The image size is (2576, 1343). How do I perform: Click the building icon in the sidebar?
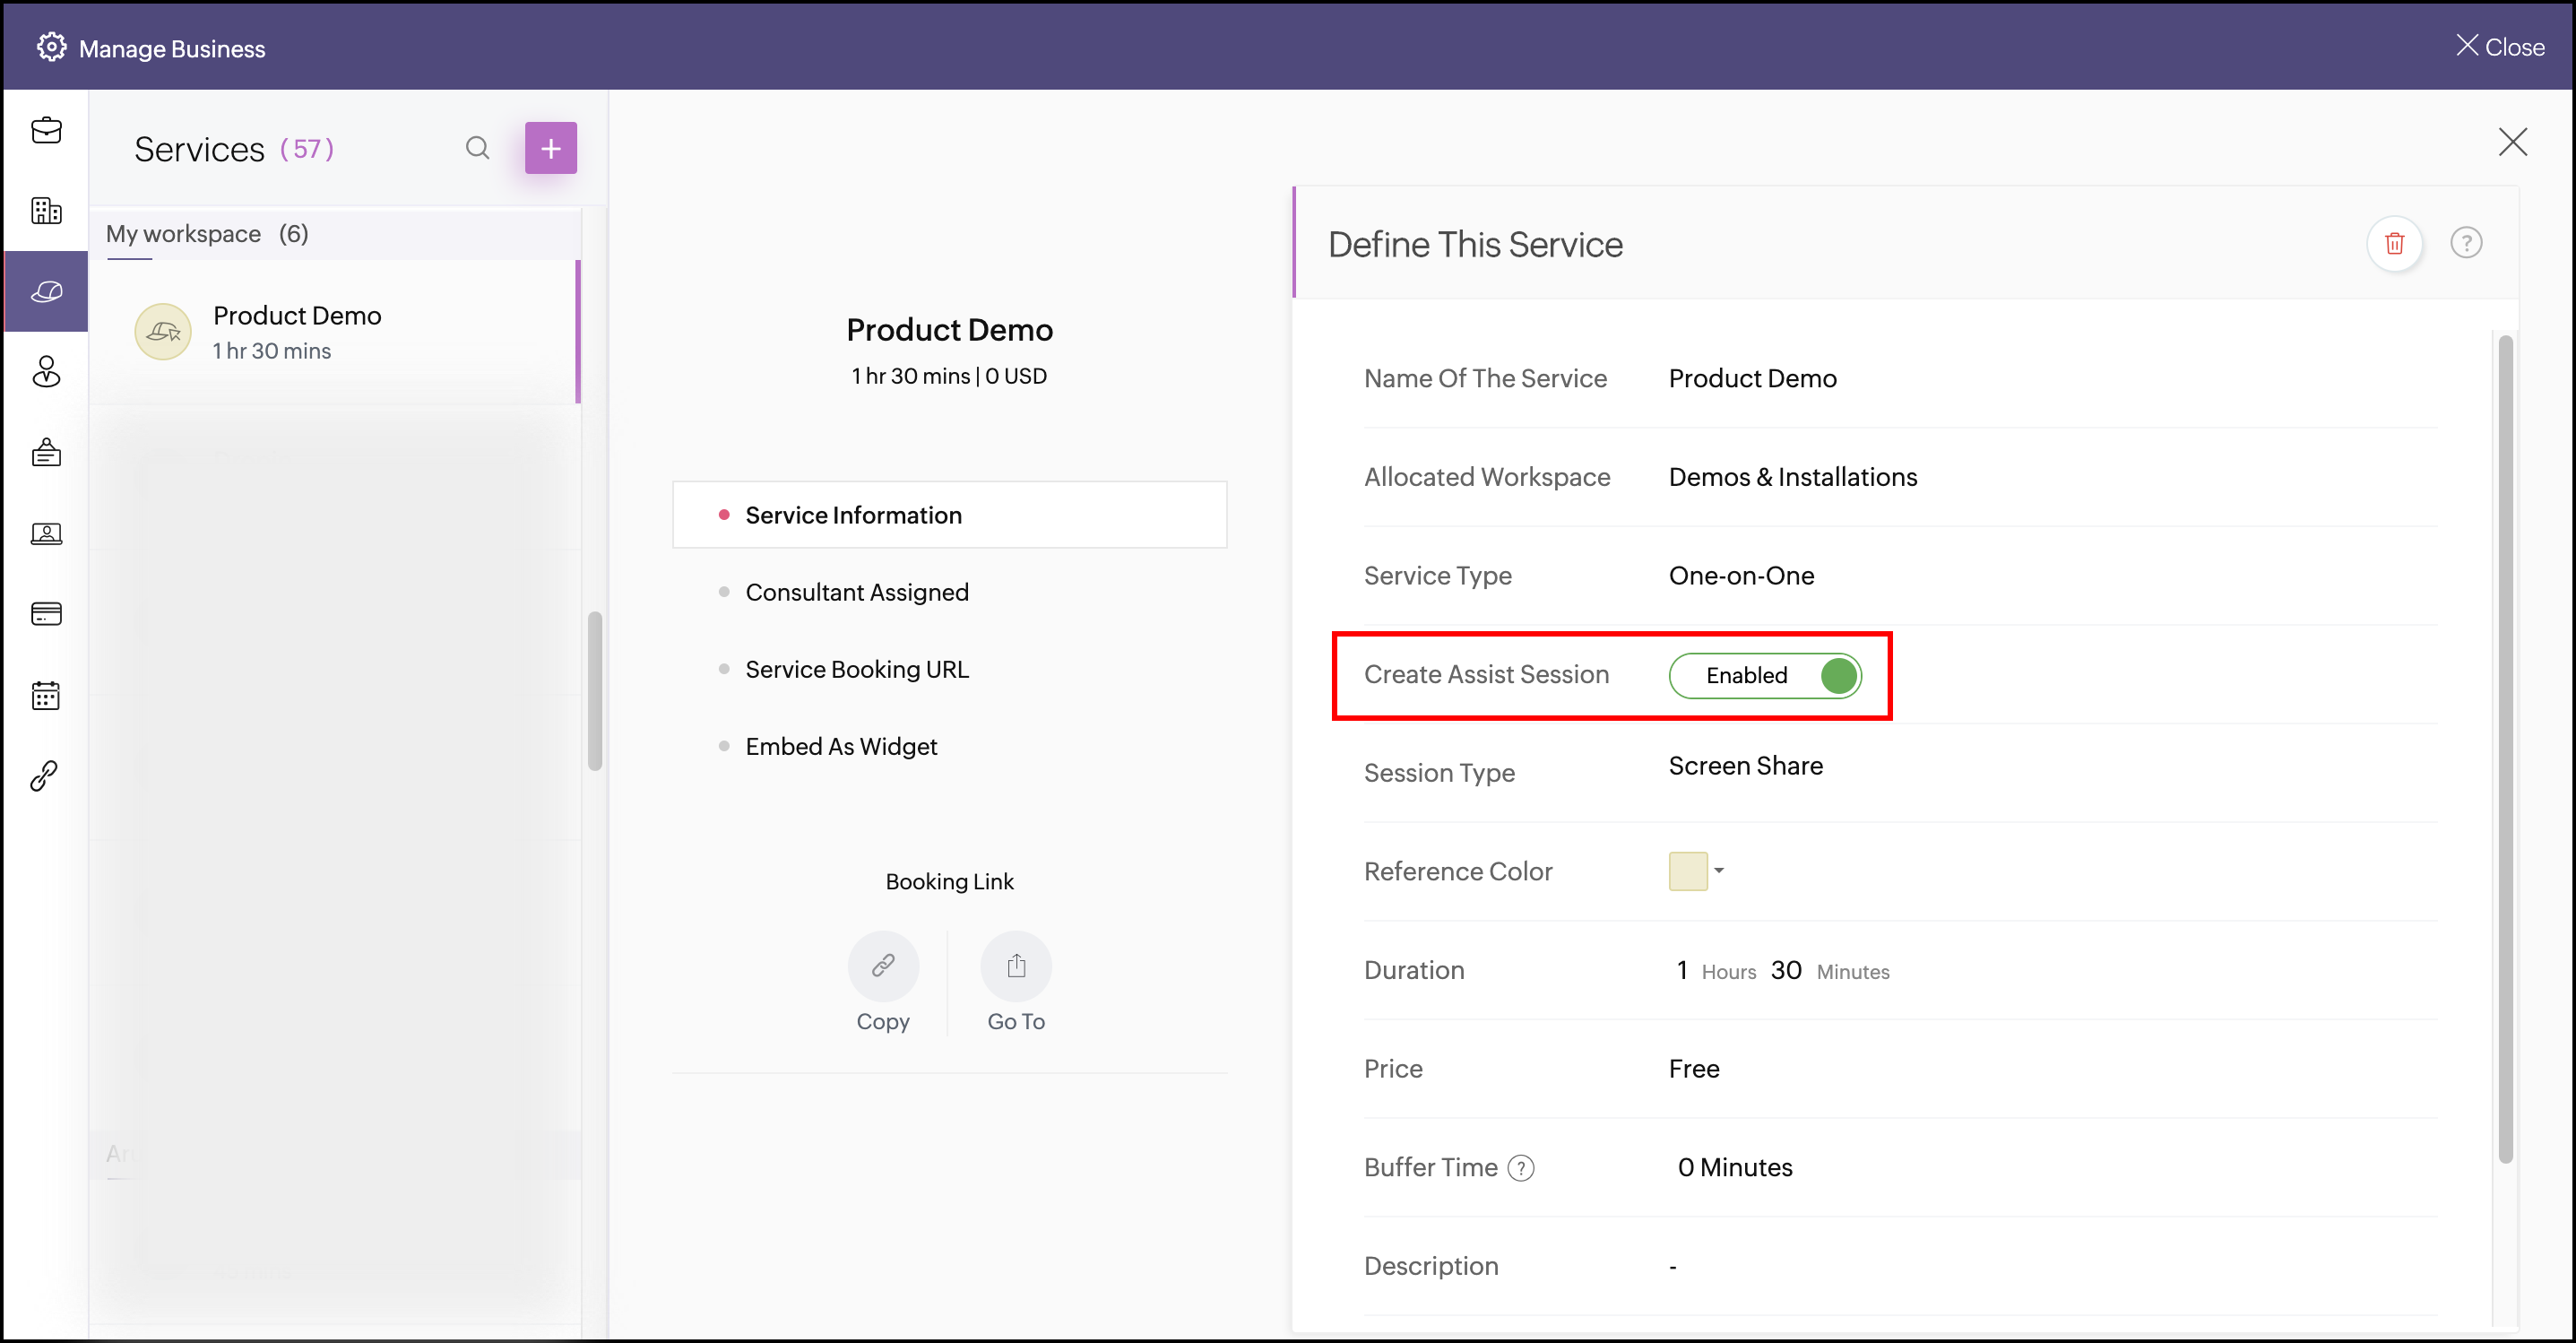46,211
